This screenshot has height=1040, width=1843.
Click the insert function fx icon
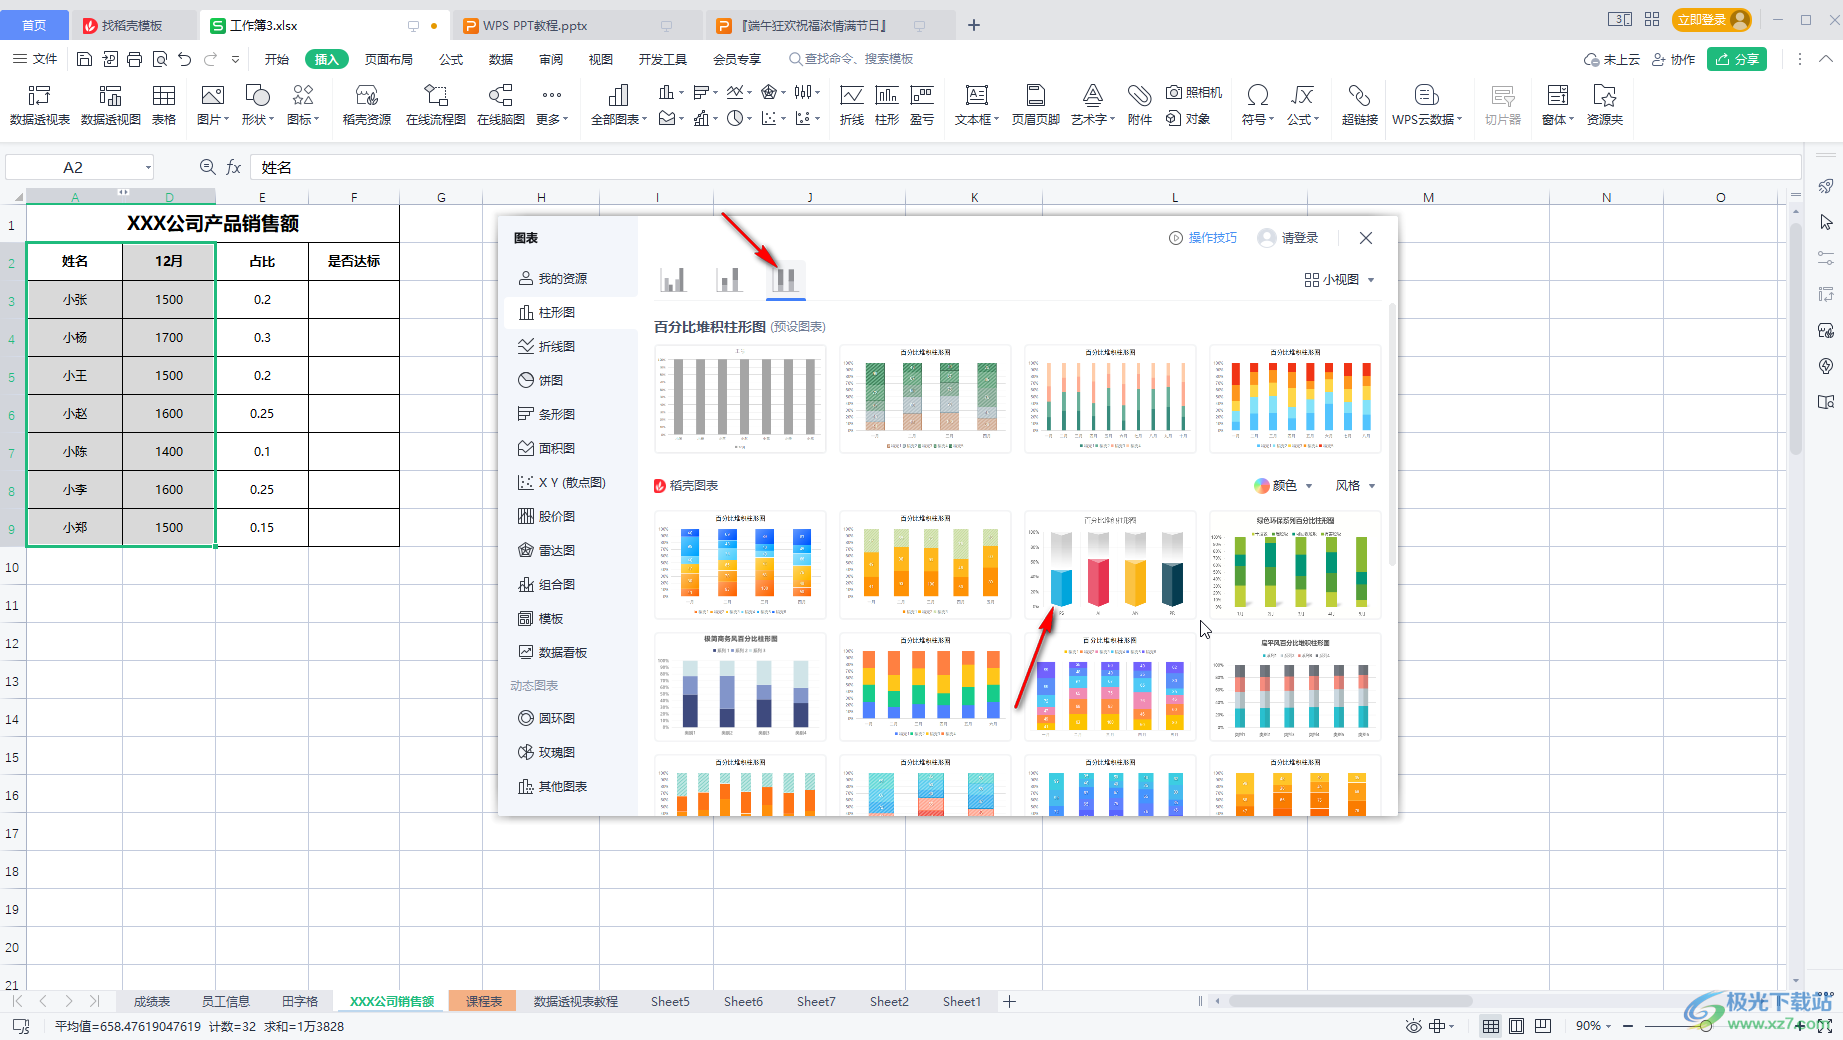coord(234,167)
